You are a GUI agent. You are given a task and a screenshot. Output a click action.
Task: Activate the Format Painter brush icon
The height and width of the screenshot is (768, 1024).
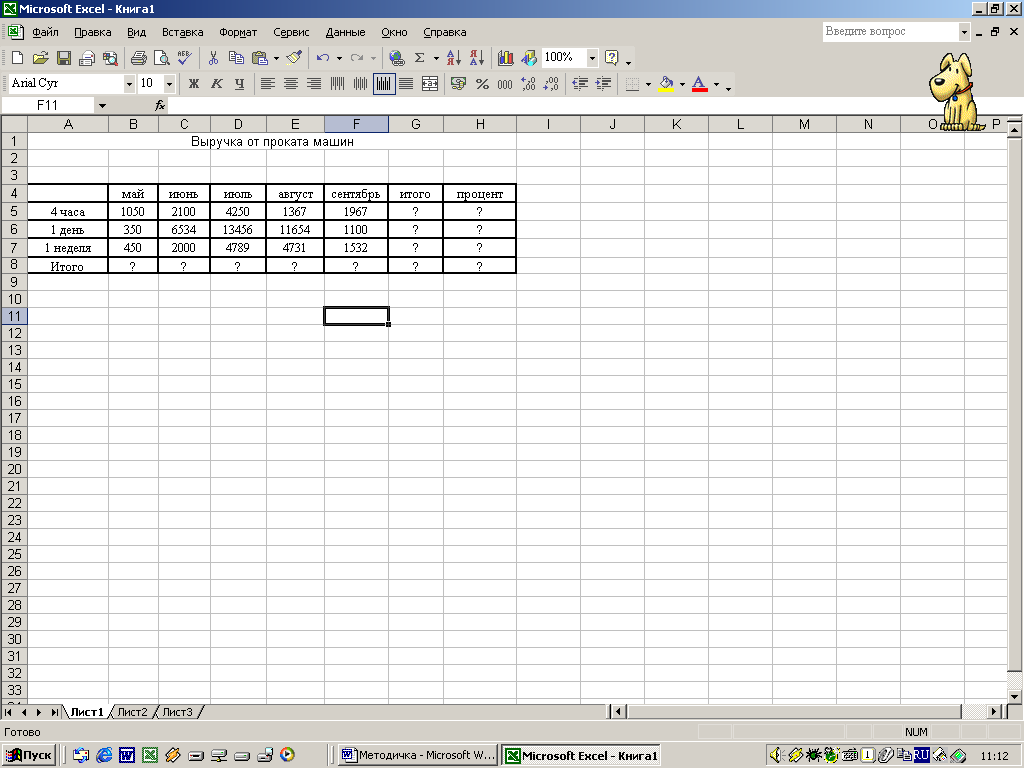click(x=294, y=58)
